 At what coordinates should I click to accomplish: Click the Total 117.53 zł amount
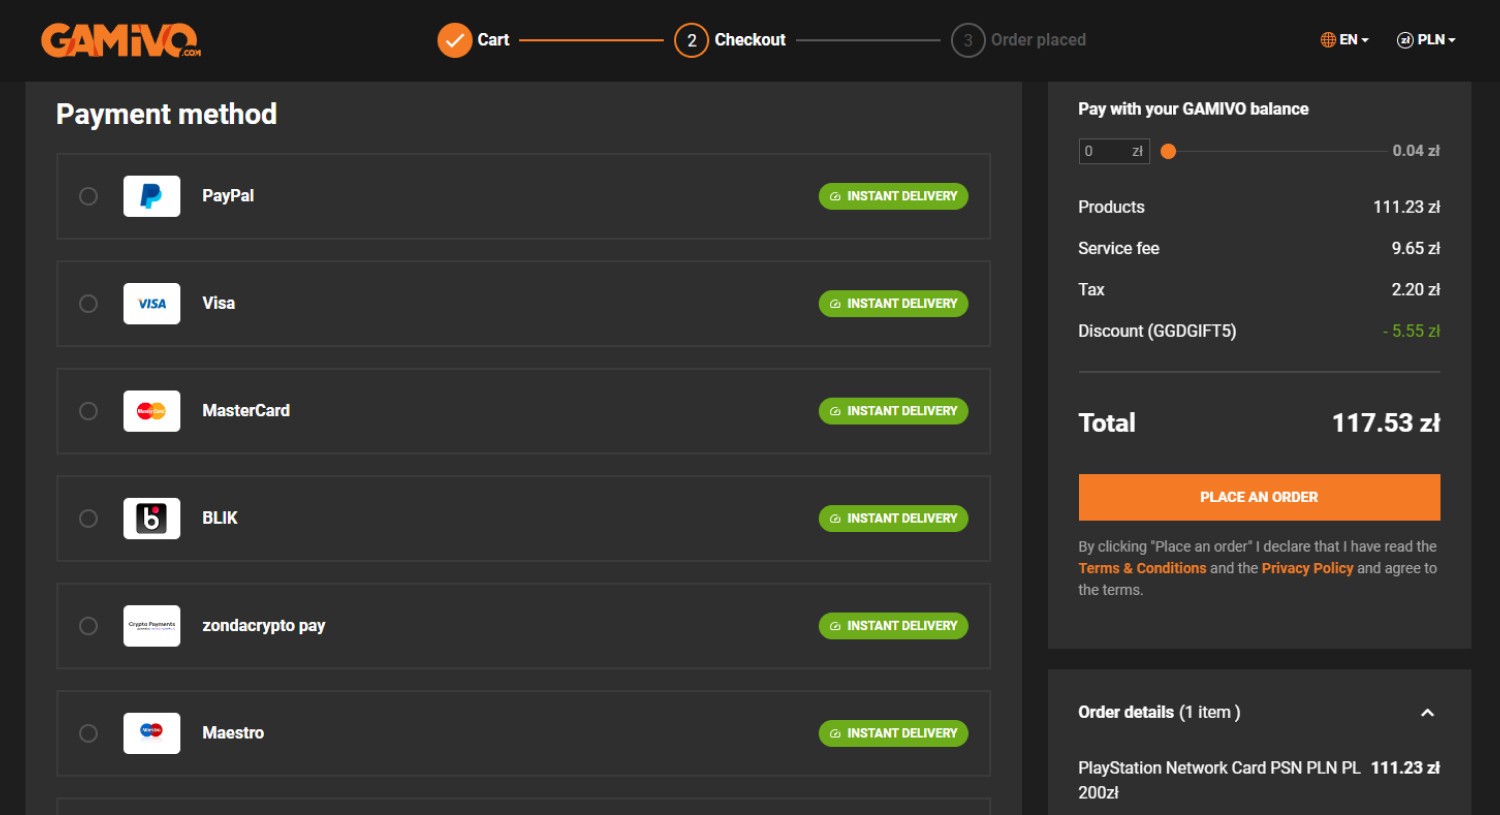point(1386,423)
